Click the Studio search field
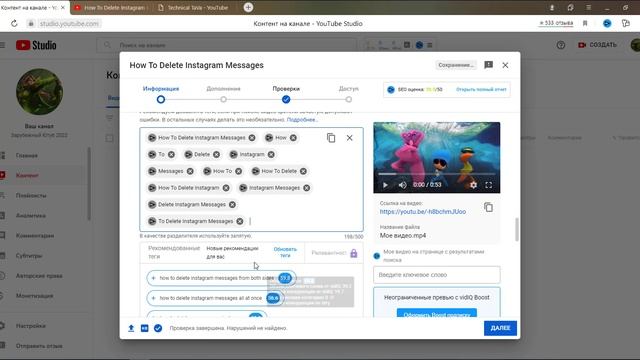The width and height of the screenshot is (640, 360). tap(227, 45)
